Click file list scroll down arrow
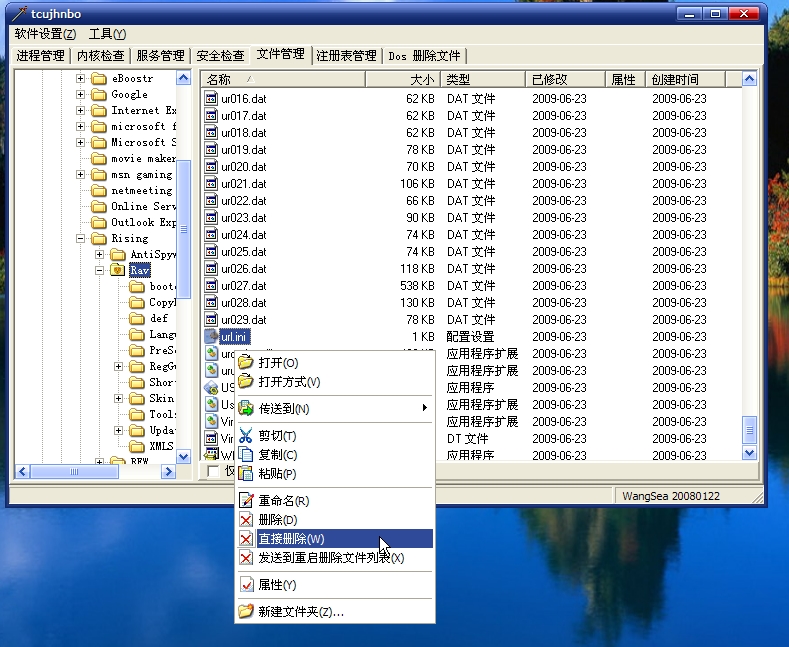The height and width of the screenshot is (647, 789). coord(749,453)
